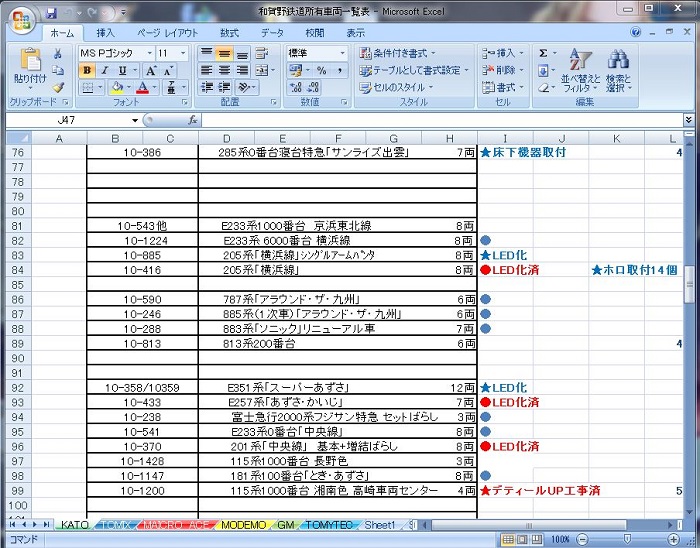Screen dimensions: 700x548
Task: Open 並べ替えとフィルタ sort and filter
Action: coord(580,71)
